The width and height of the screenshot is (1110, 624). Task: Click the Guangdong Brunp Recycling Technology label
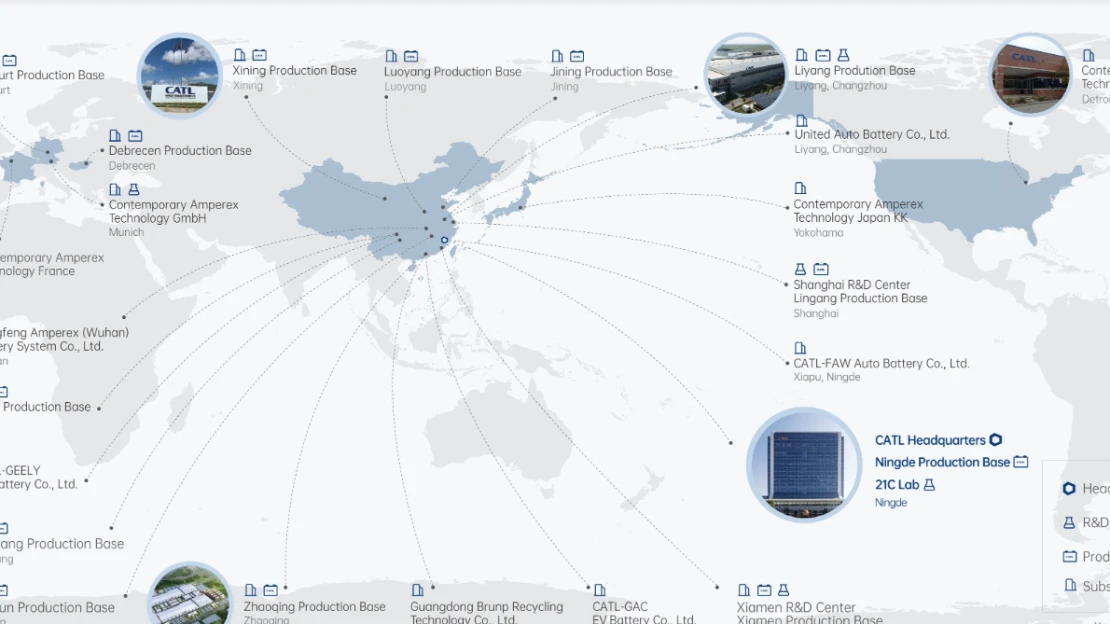[x=486, y=613]
